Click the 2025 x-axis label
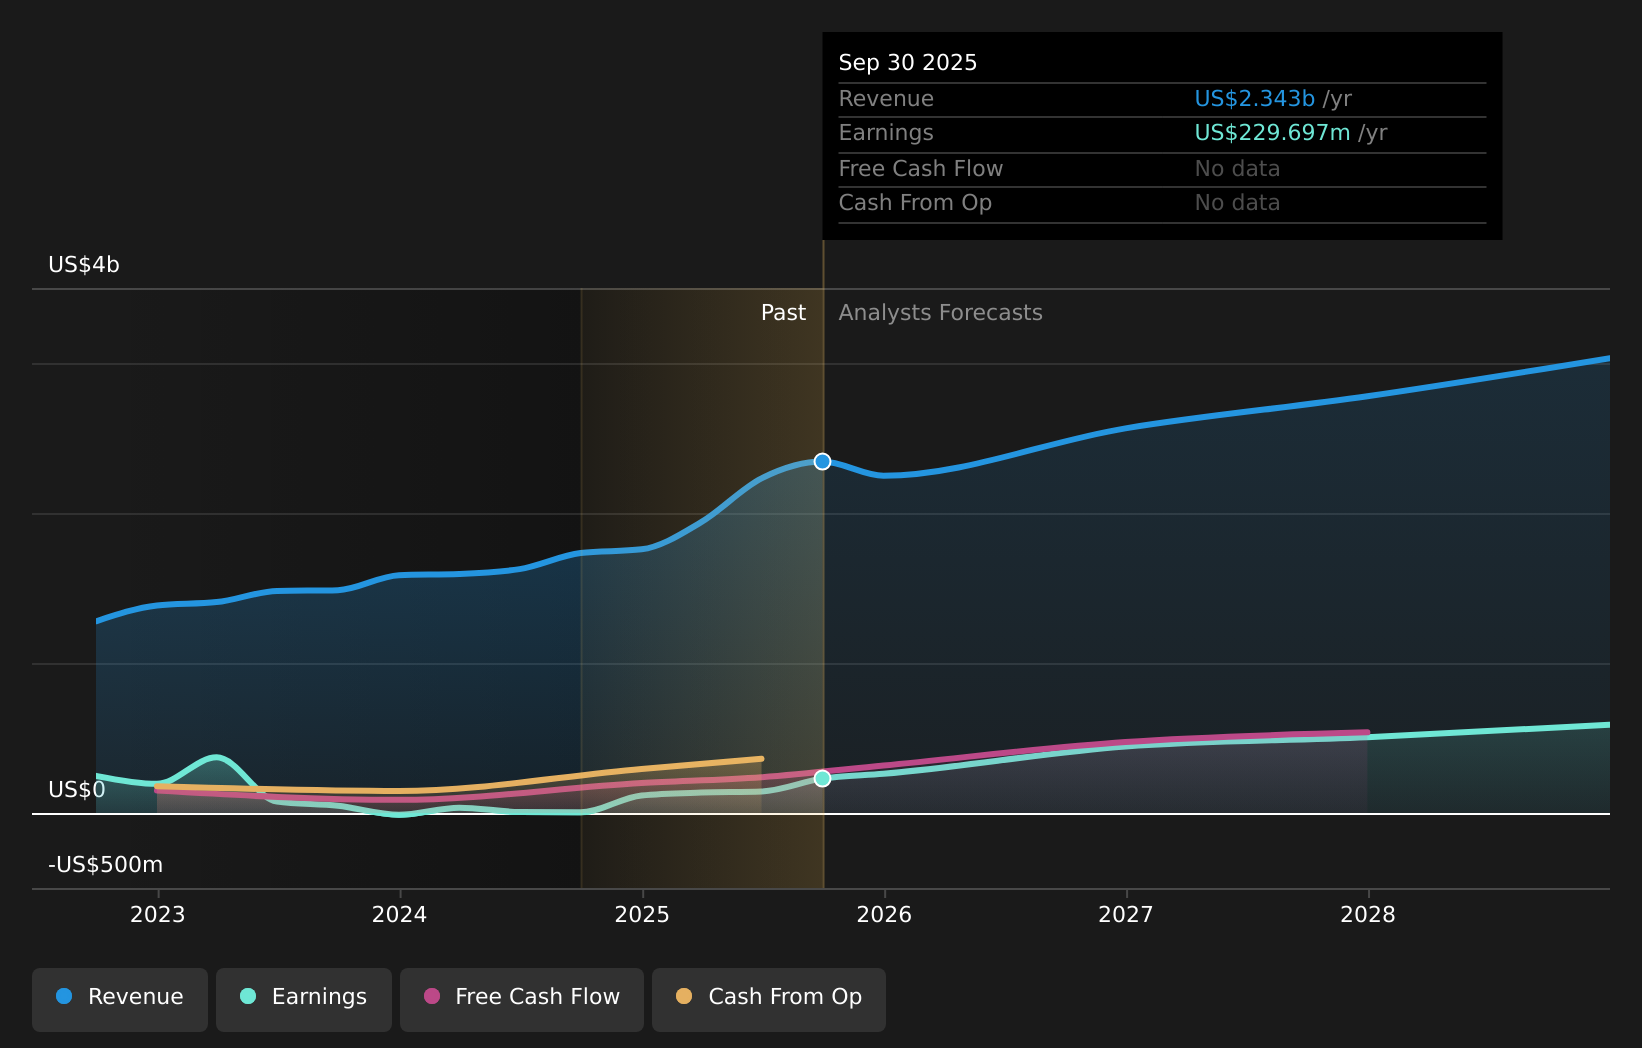 point(642,914)
